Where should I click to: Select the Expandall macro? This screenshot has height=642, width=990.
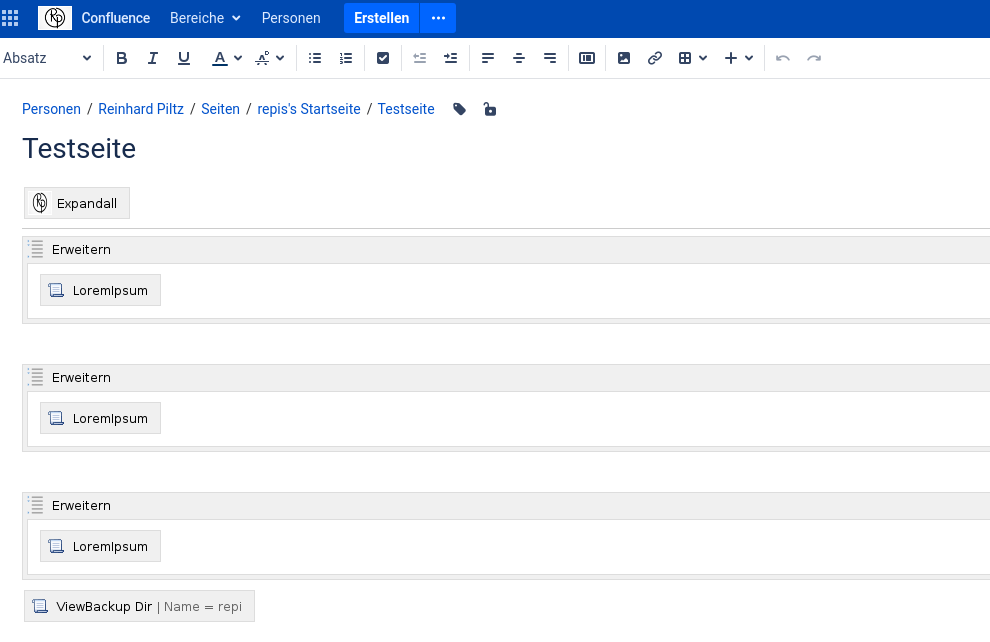point(77,203)
